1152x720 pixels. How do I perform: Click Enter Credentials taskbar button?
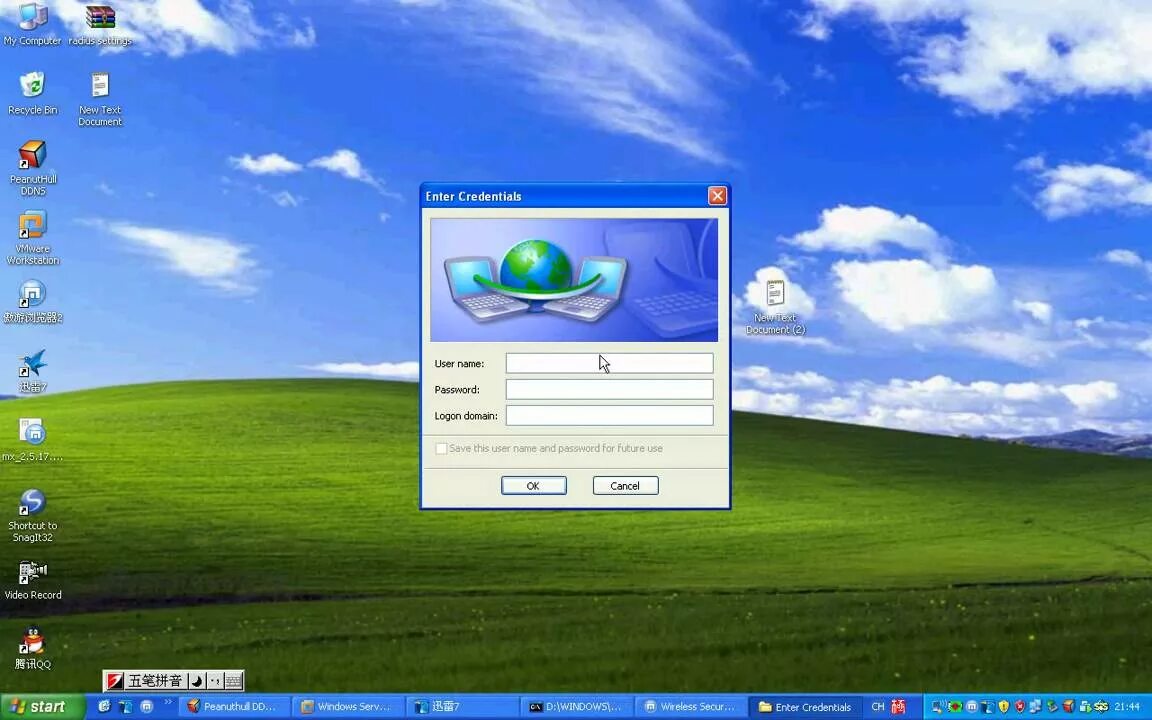tap(804, 707)
